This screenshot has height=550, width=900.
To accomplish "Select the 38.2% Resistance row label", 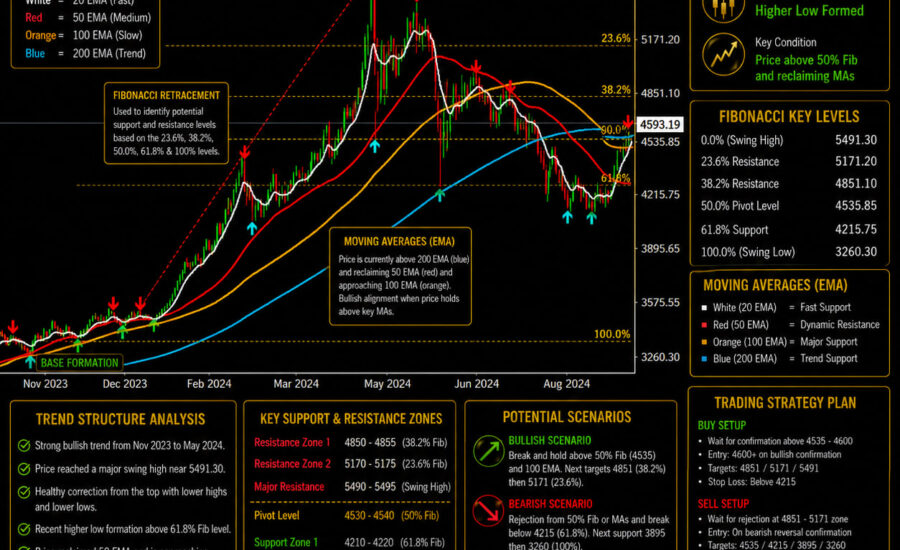I will (740, 184).
